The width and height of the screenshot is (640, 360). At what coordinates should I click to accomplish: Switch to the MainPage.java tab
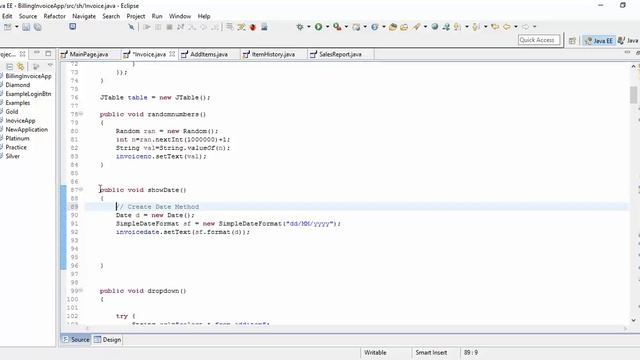84,54
